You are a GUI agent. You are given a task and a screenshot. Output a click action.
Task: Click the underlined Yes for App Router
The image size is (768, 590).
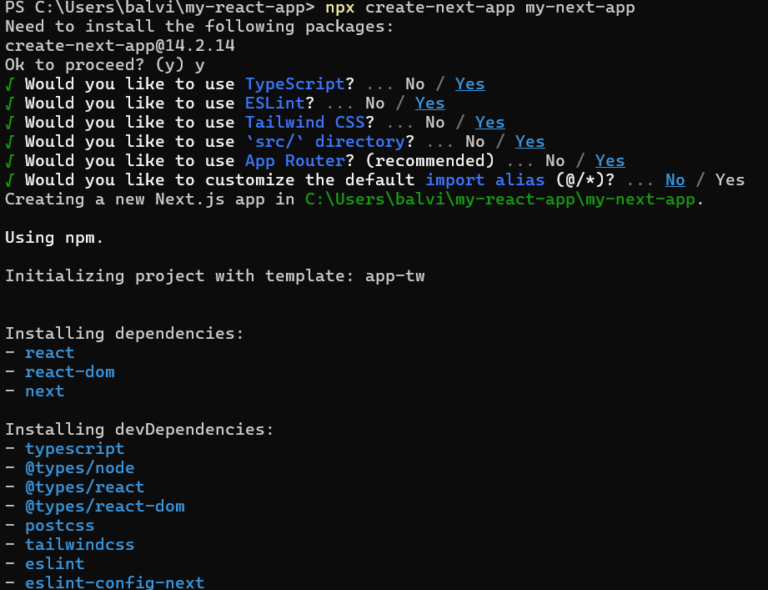pyautogui.click(x=609, y=161)
